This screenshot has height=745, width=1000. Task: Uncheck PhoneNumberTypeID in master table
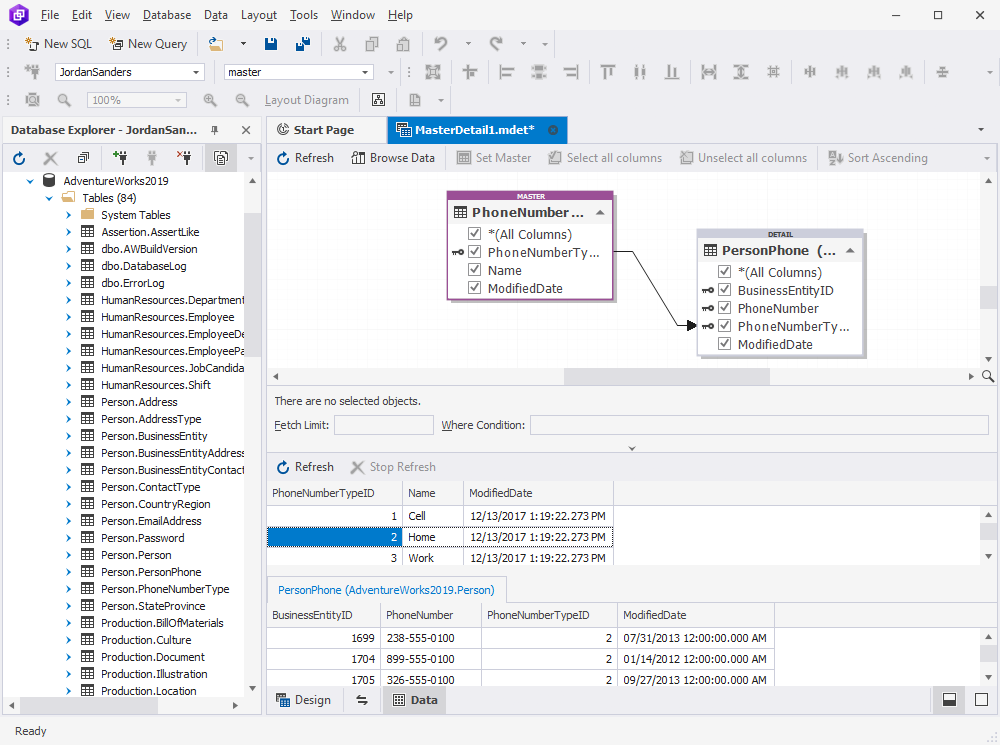474,251
